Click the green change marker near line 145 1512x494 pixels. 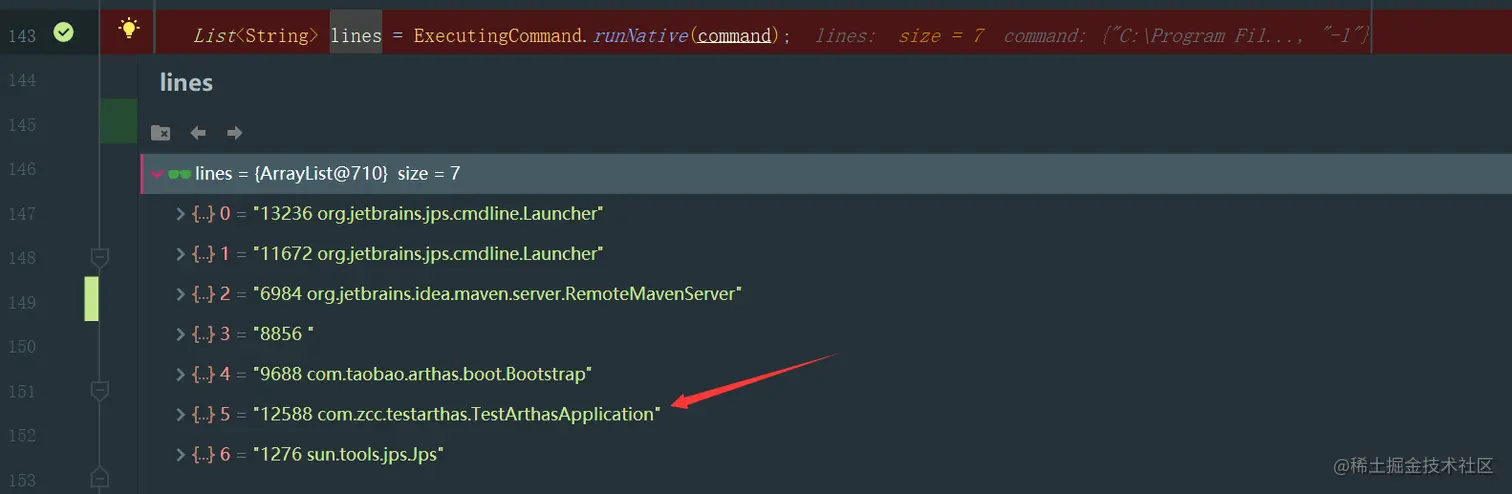119,120
